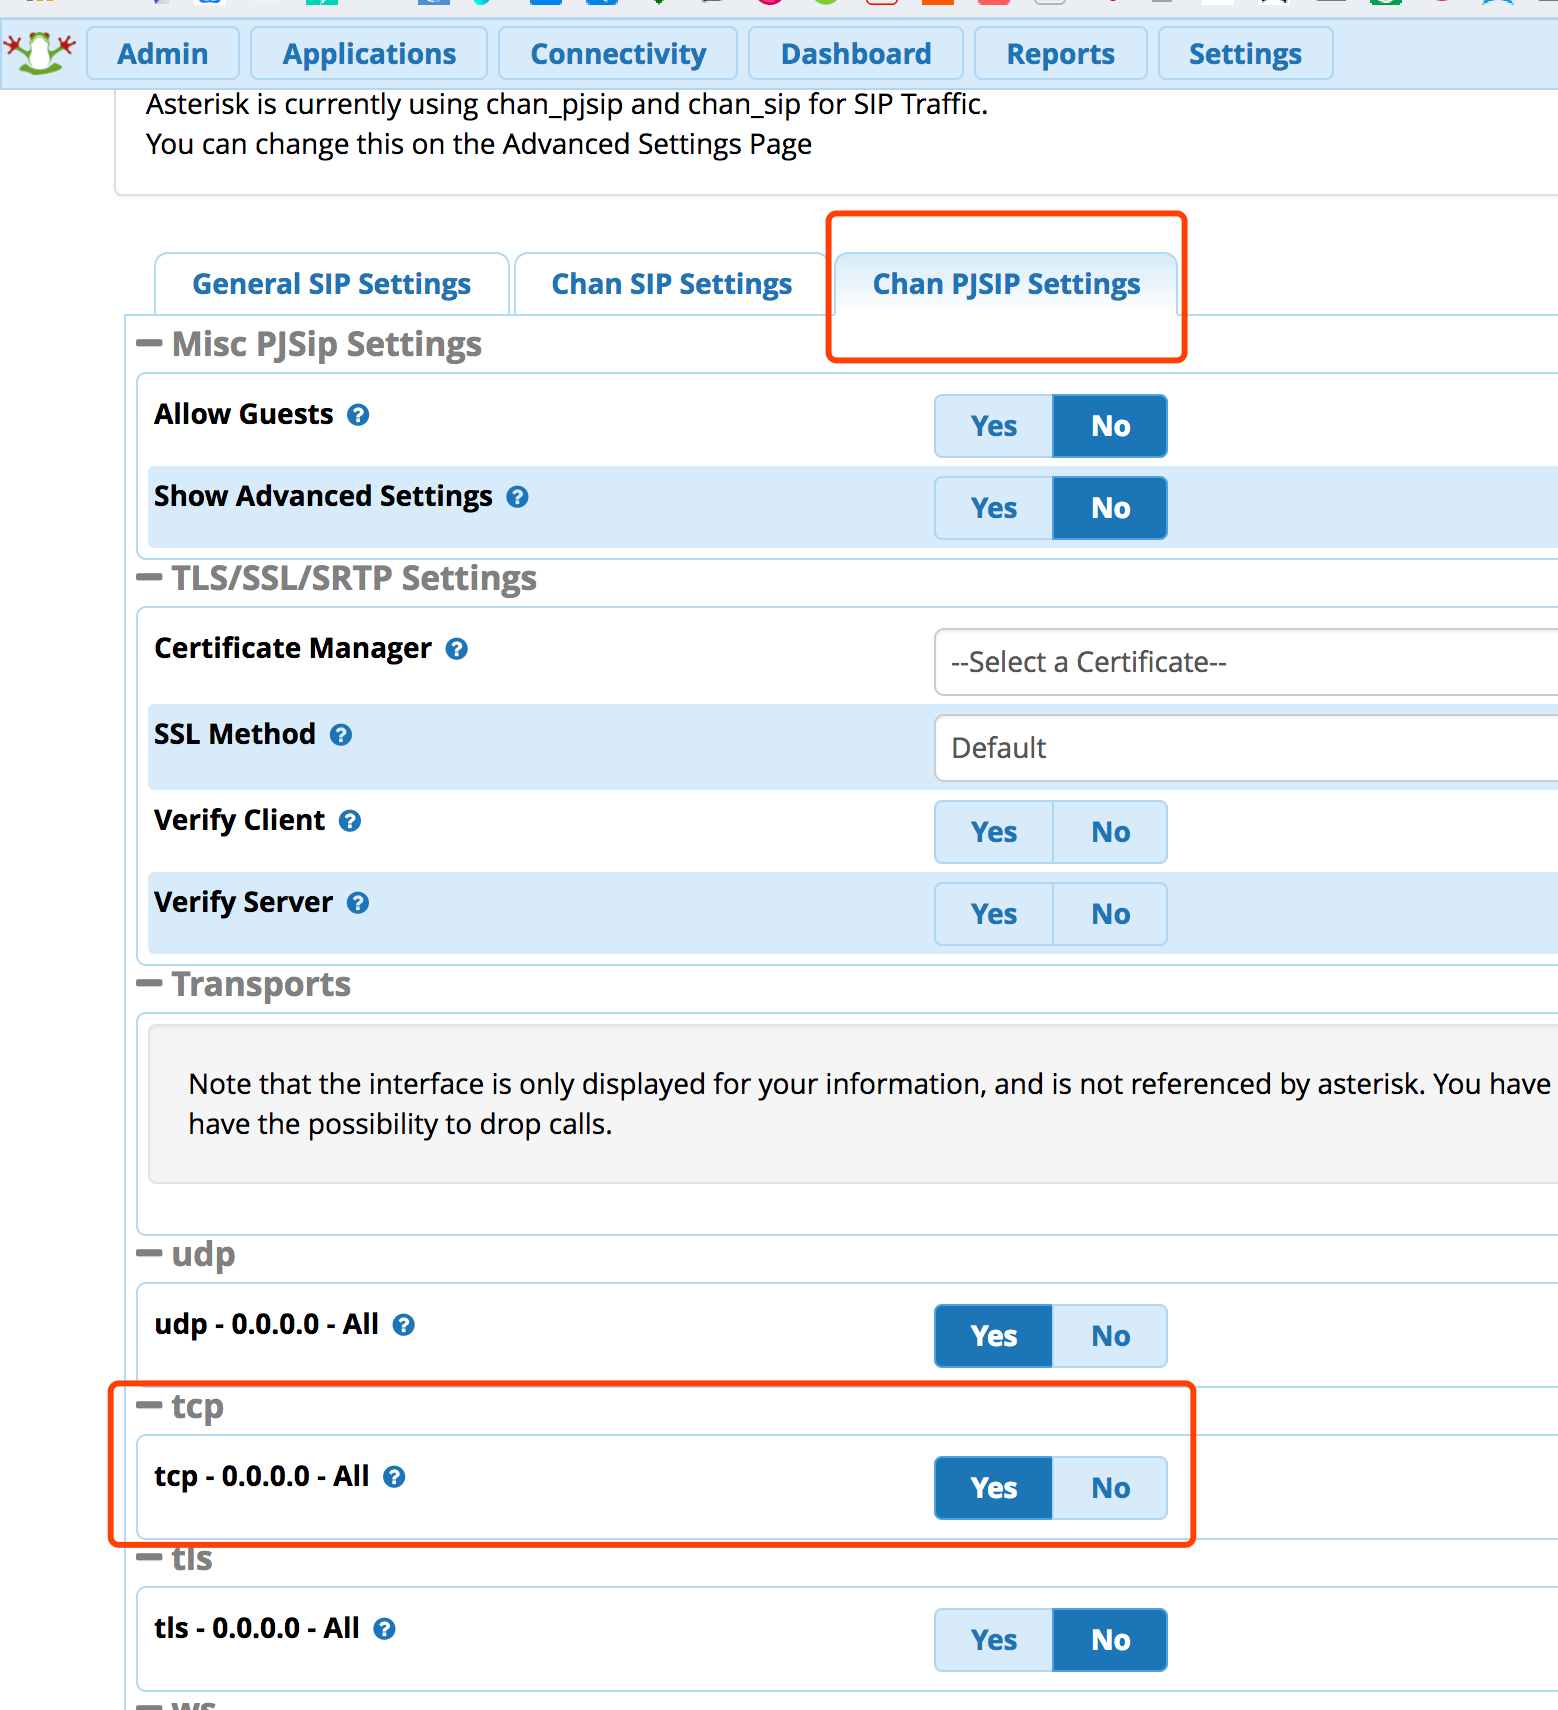Click the 'tls - 0.0.0.0 - All' label
1558x1710 pixels.
pos(256,1629)
